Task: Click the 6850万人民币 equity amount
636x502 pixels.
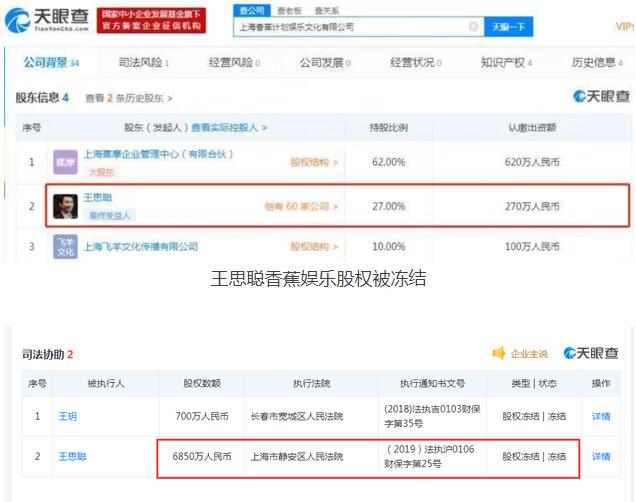Action: tap(202, 457)
